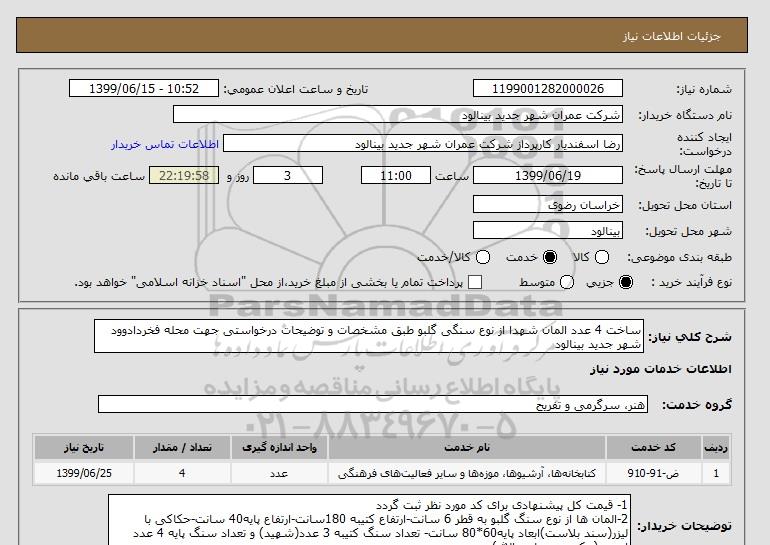This screenshot has height=545, width=770.
Task: Click response deadline date 1399/06/19 field
Action: point(548,175)
